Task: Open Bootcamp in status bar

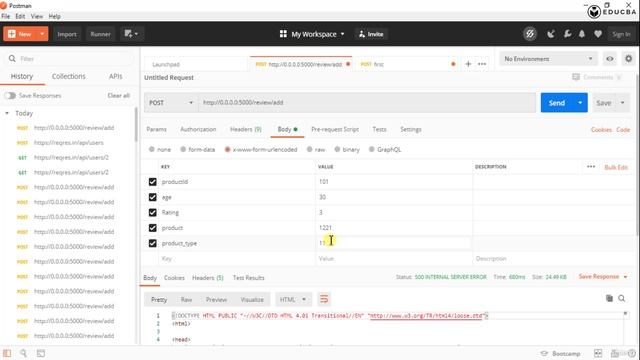Action: 560,353
